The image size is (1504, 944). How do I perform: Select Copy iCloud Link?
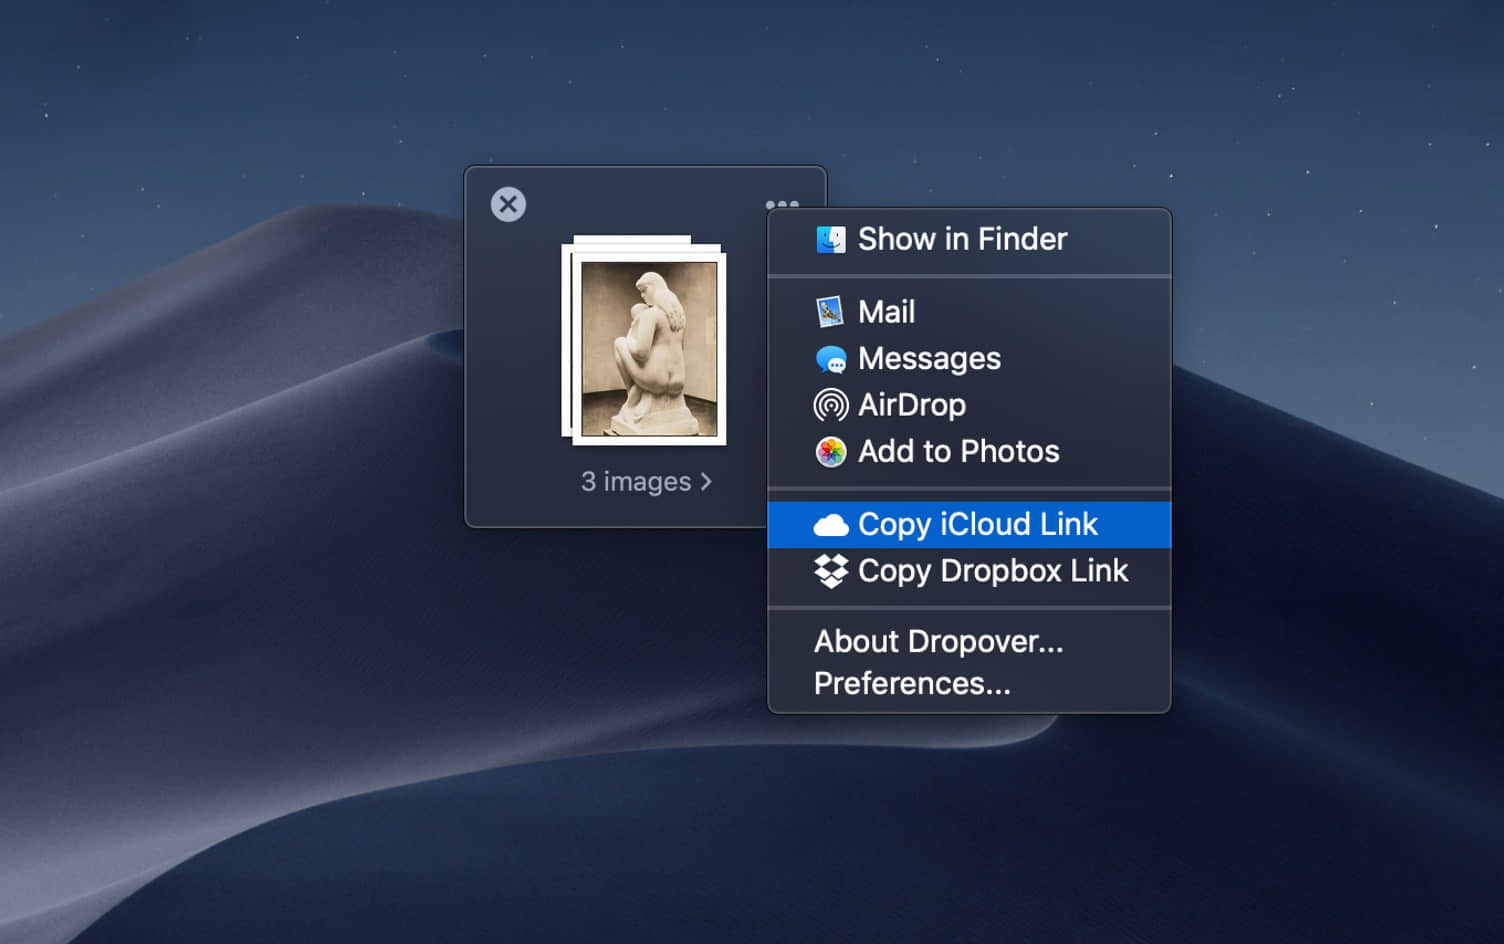coord(969,525)
